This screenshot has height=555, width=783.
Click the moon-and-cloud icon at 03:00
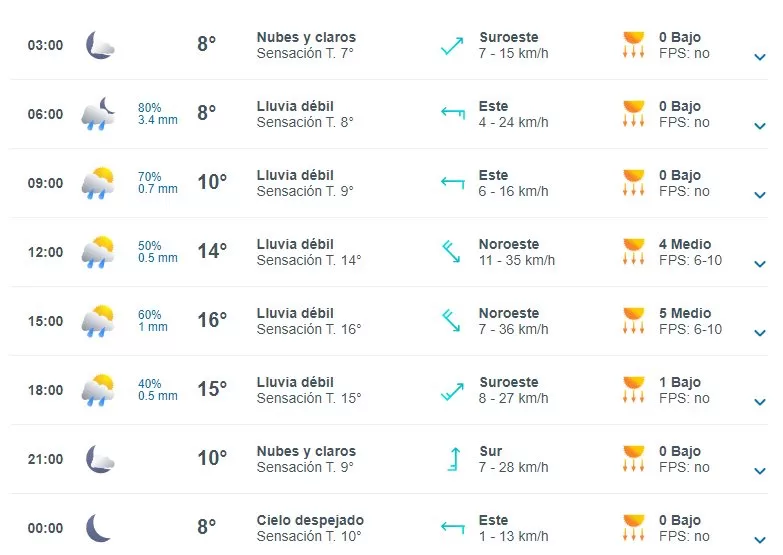(99, 45)
